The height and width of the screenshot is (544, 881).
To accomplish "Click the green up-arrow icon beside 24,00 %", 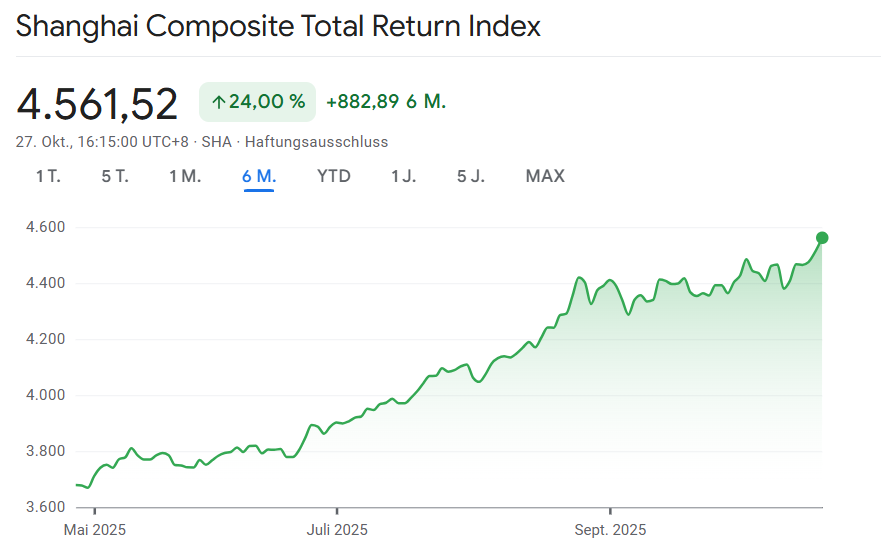I will (x=218, y=102).
